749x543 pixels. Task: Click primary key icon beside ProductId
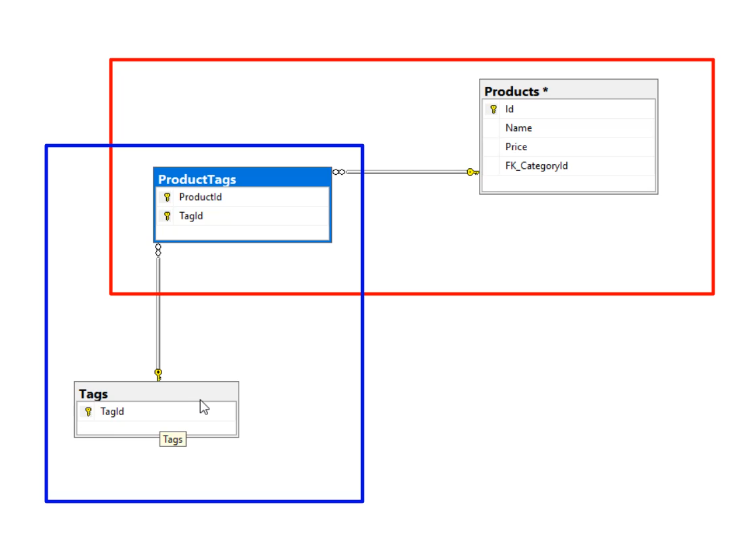[x=167, y=197]
